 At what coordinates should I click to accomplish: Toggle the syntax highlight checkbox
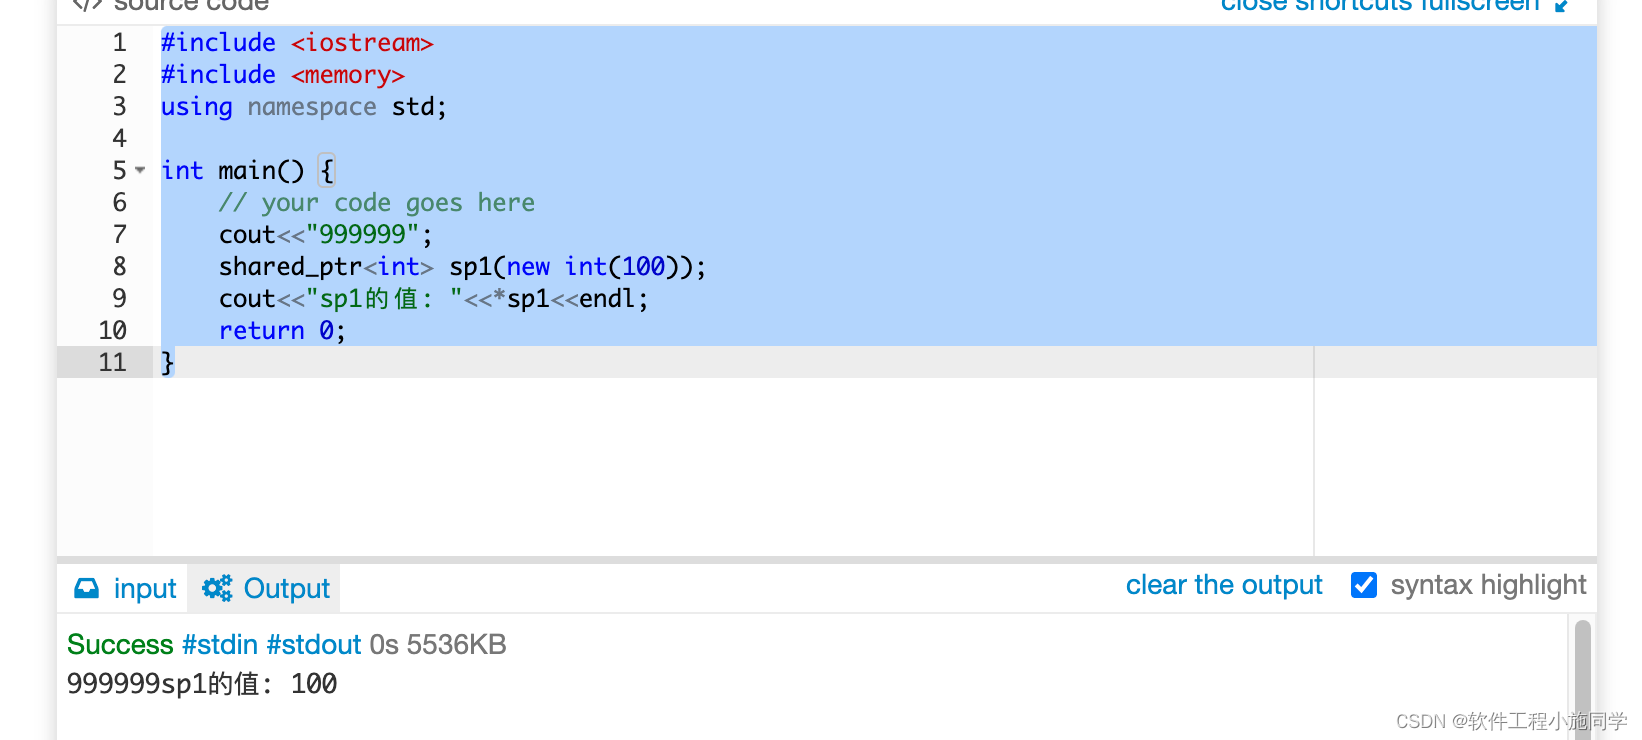click(x=1364, y=585)
